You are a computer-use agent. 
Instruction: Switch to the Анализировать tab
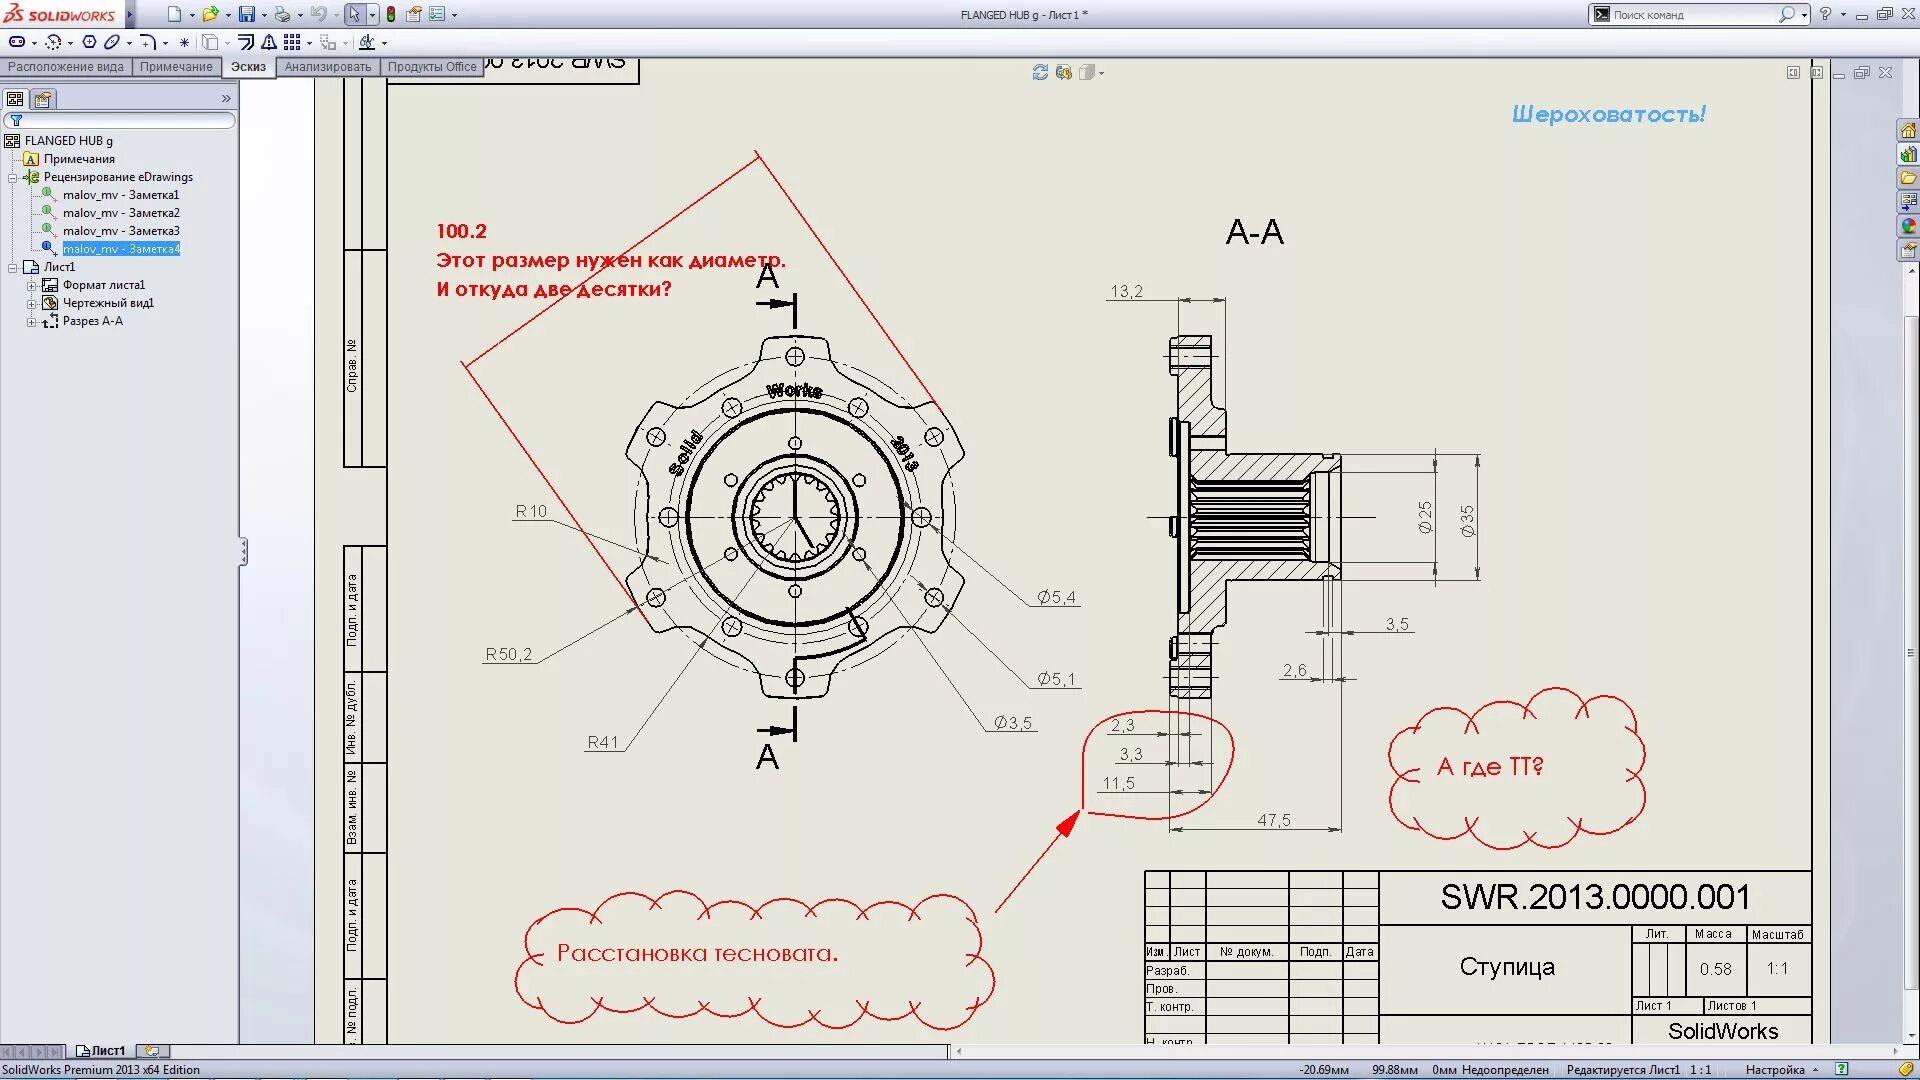(327, 67)
